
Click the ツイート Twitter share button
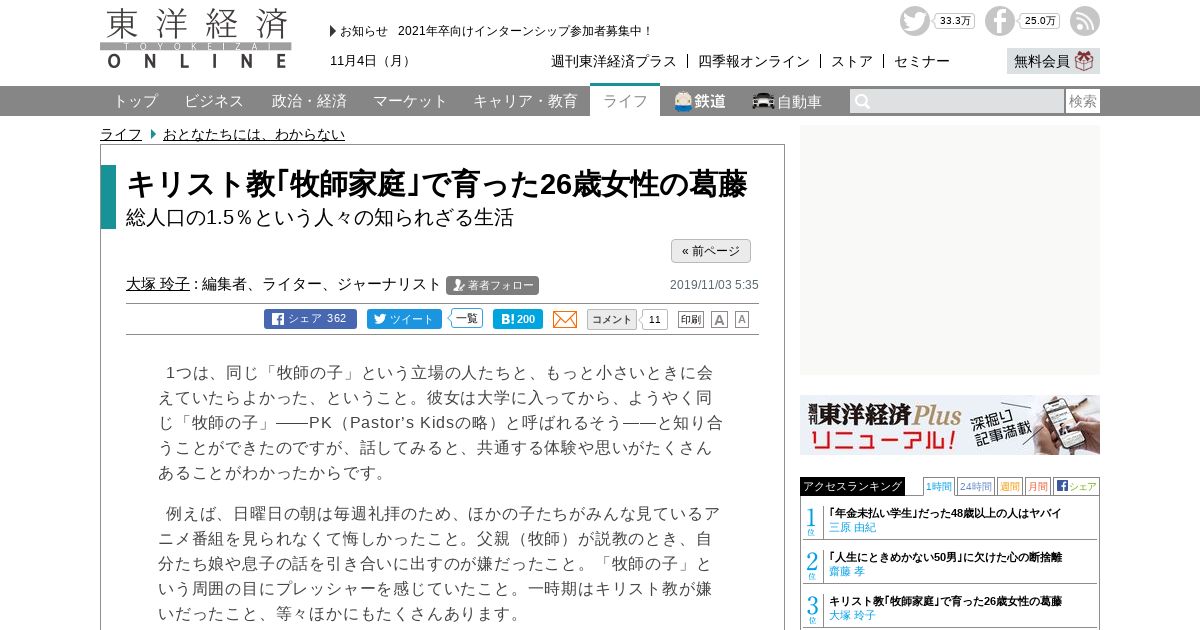tap(404, 319)
